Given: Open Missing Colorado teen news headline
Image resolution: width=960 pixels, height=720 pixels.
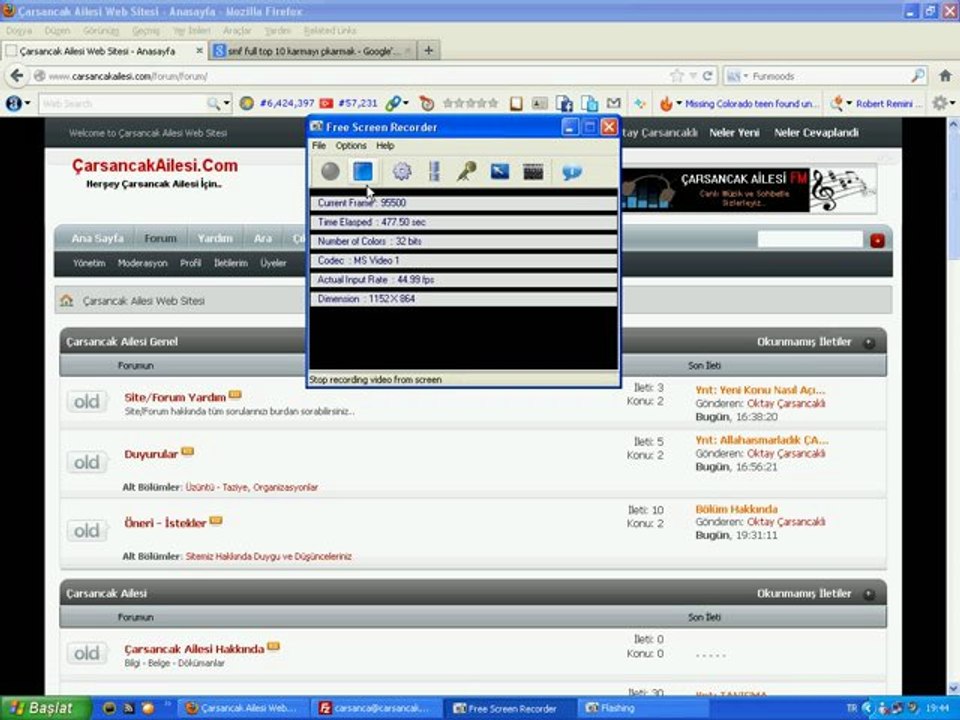Looking at the screenshot, I should [x=752, y=104].
